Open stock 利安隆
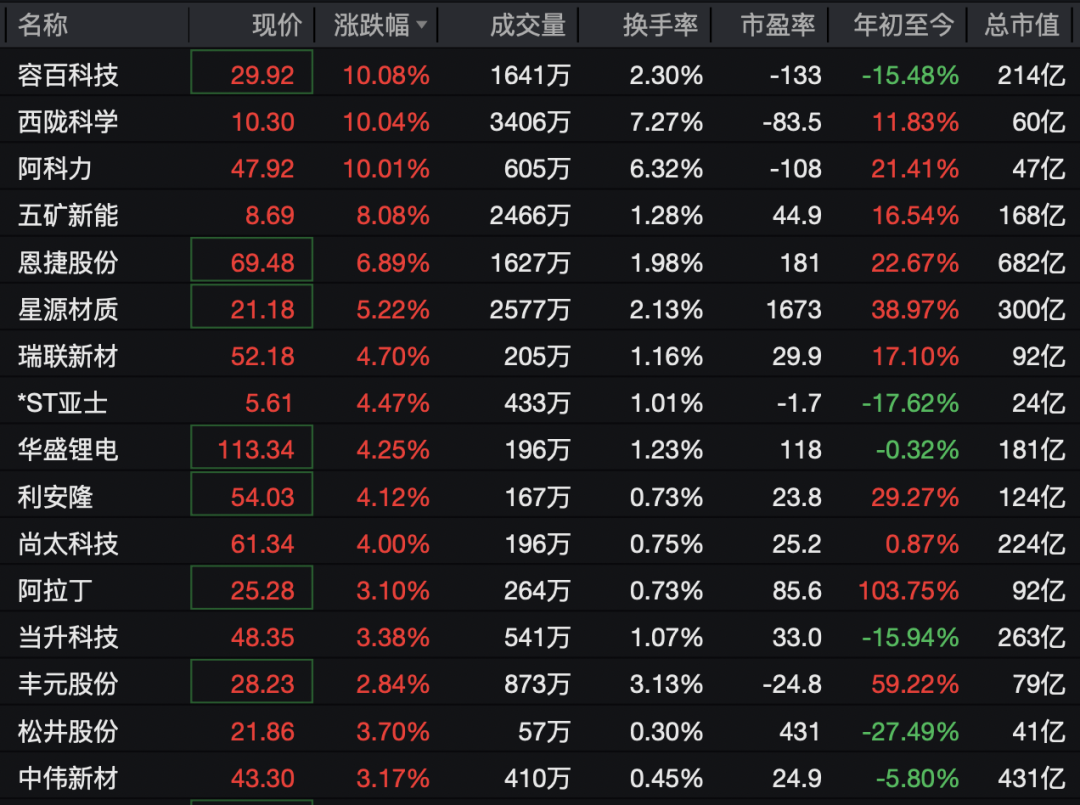The image size is (1080, 805). tap(55, 496)
